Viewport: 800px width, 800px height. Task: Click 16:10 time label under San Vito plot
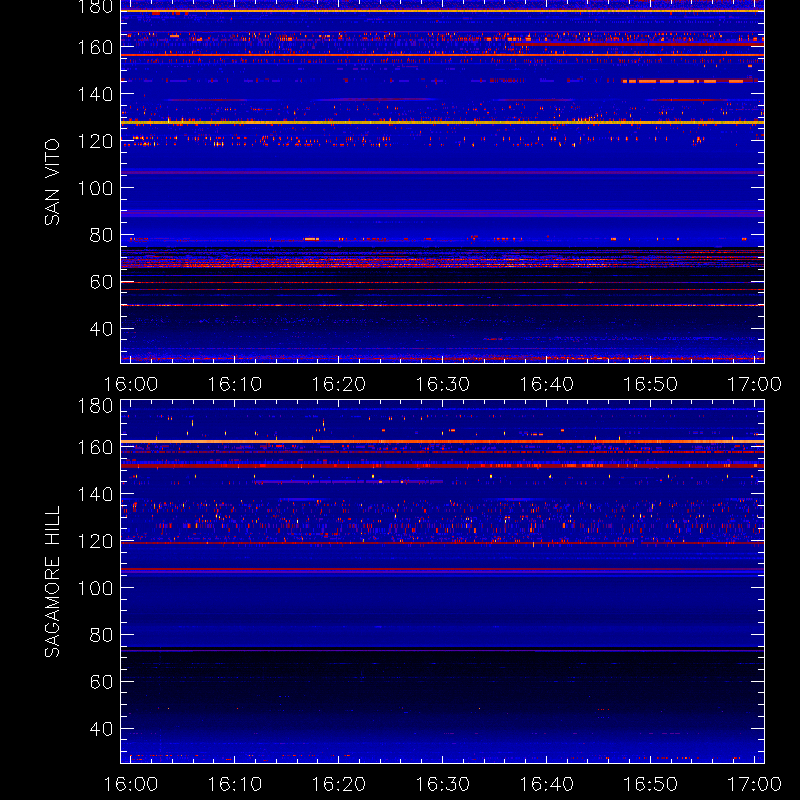235,384
